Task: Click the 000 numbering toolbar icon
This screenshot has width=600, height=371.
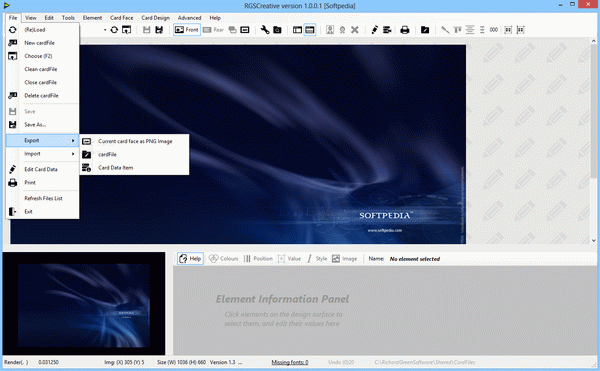Action: [x=494, y=29]
